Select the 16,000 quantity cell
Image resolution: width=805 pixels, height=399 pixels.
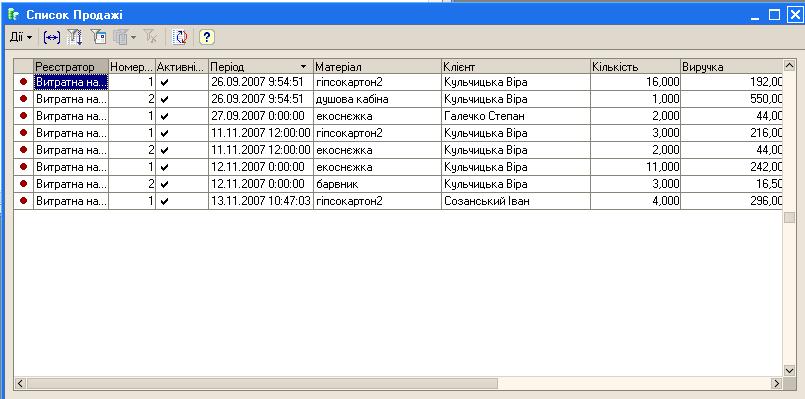tap(636, 82)
